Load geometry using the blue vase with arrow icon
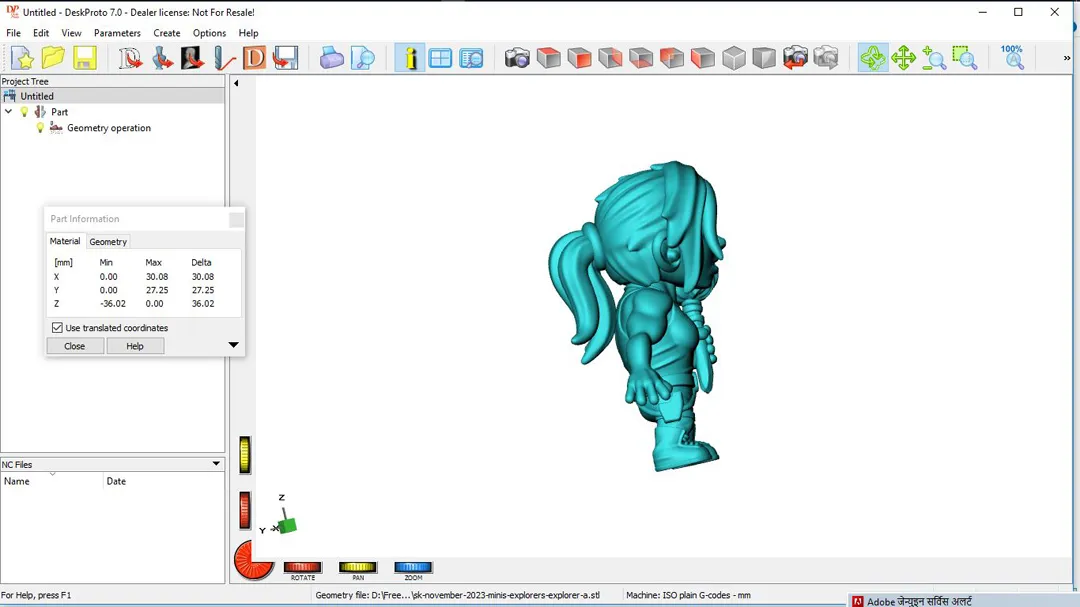Image resolution: width=1080 pixels, height=607 pixels. click(162, 58)
